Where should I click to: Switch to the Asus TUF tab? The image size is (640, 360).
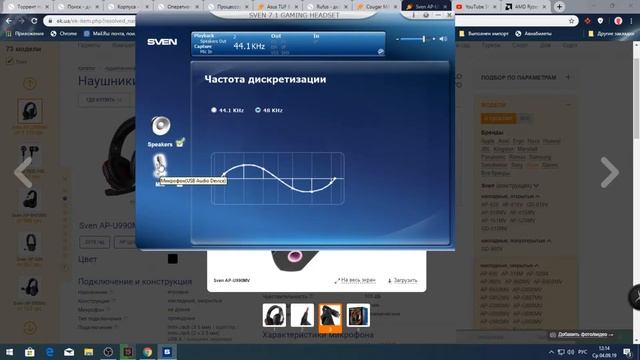tap(277, 7)
